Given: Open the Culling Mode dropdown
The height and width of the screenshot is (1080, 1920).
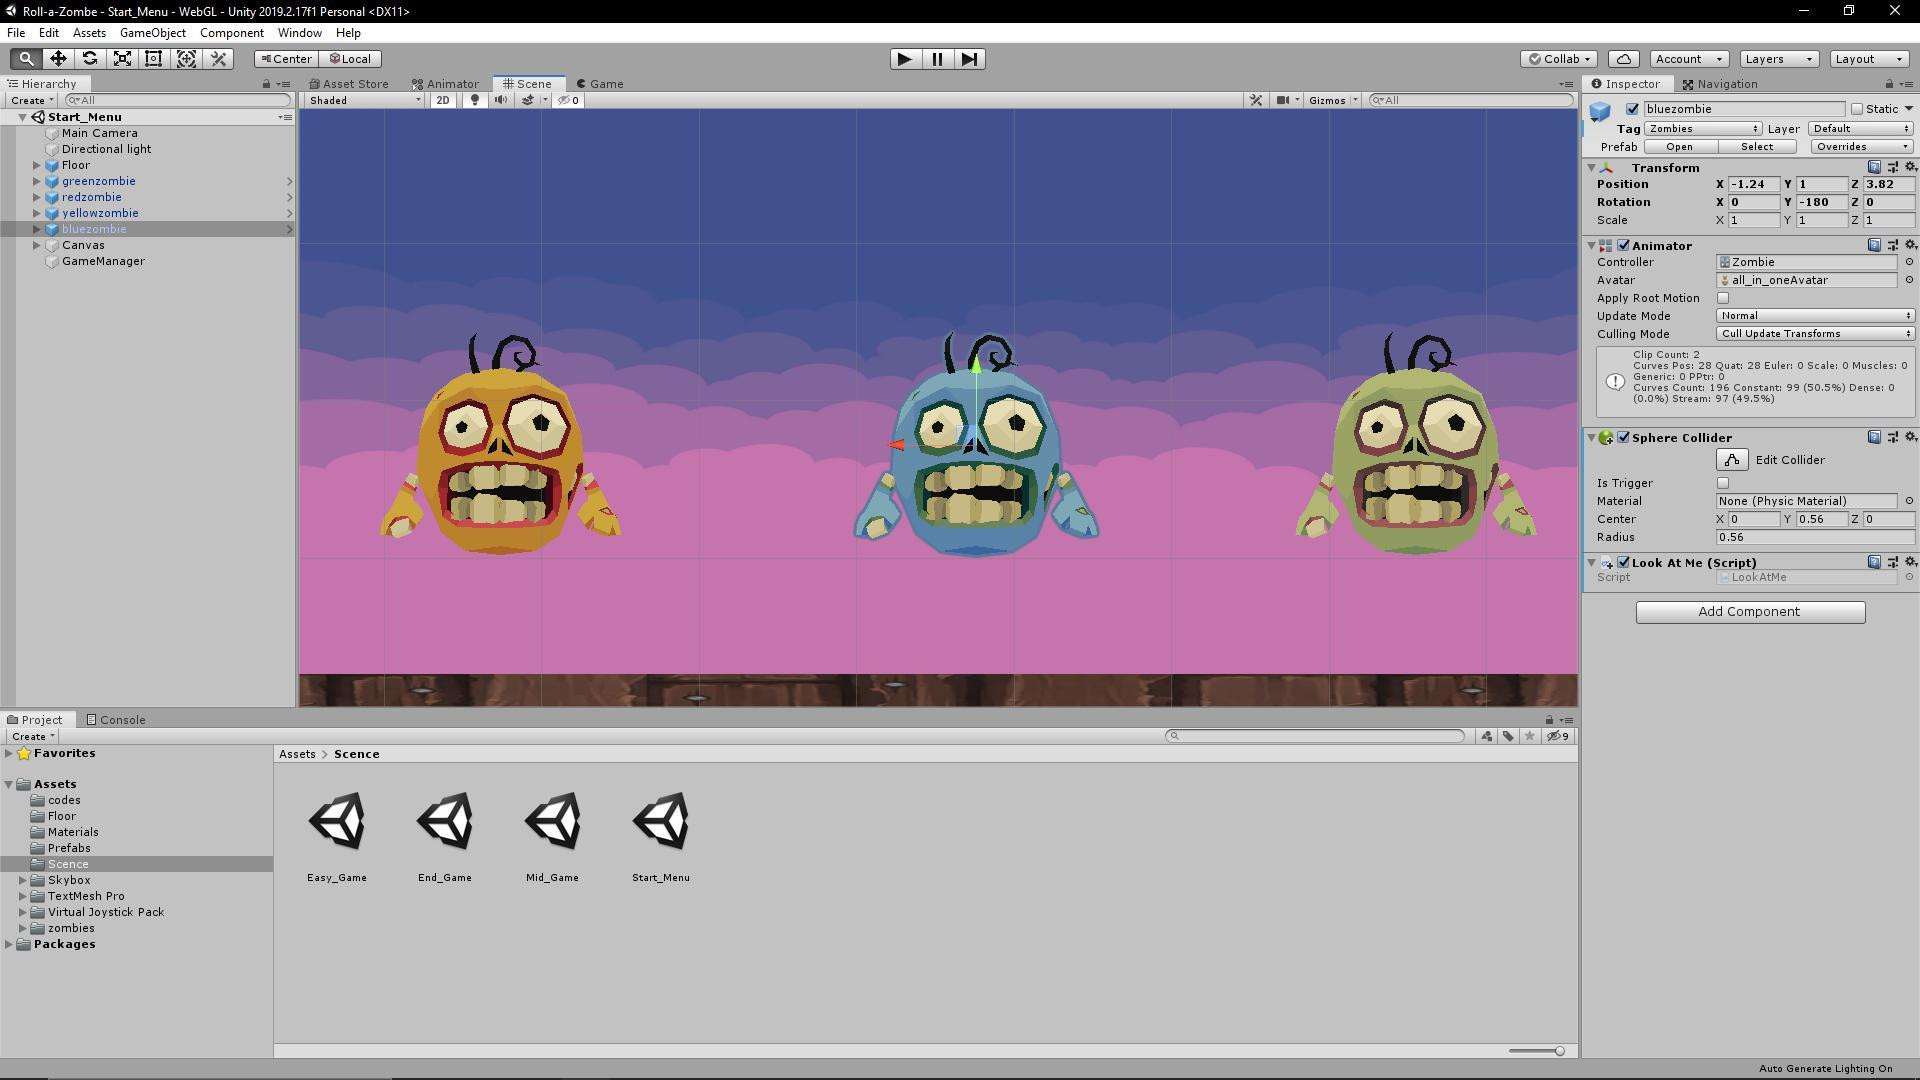Looking at the screenshot, I should pos(1813,333).
